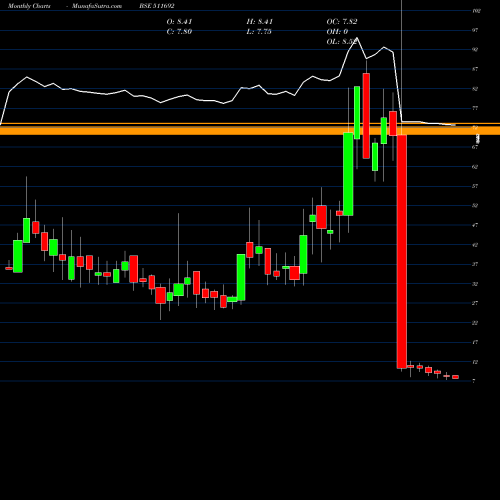Select the "O: 8.41" open value

179,22
